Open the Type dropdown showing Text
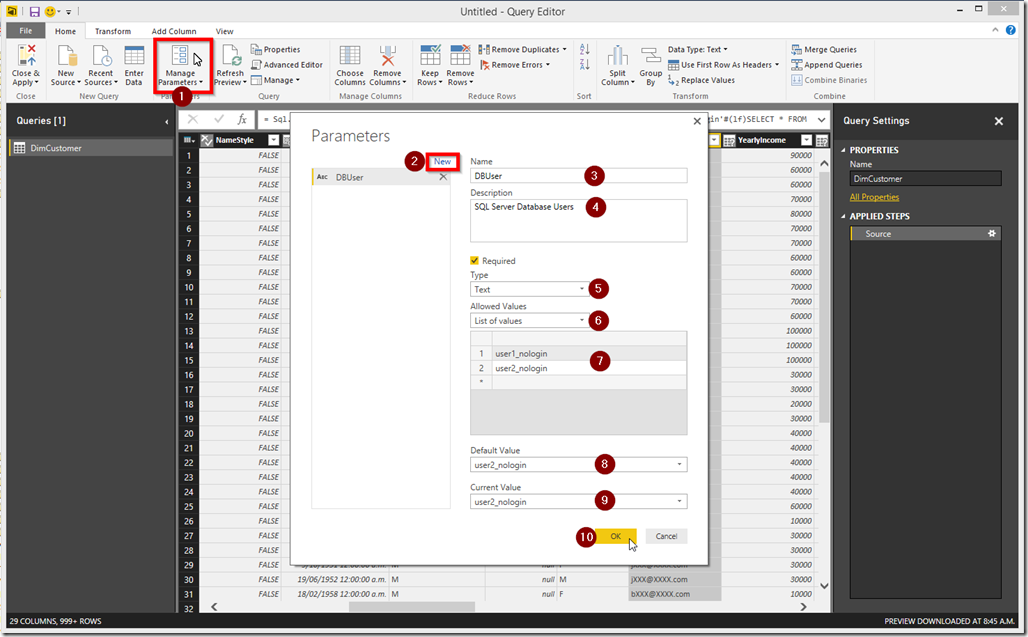Image resolution: width=1028 pixels, height=637 pixels. pyautogui.click(x=529, y=289)
